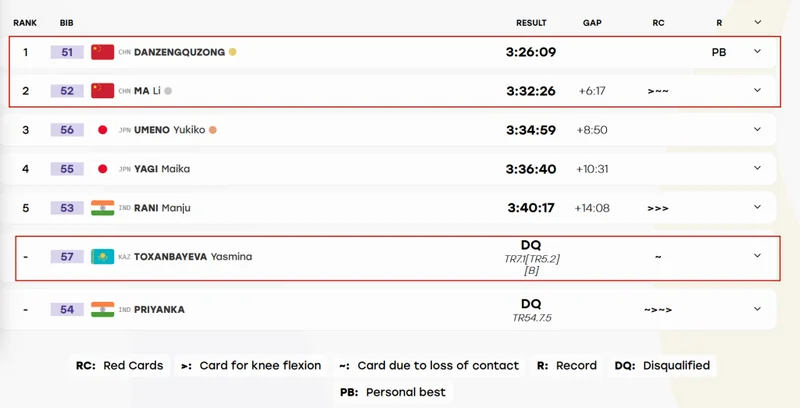Click Japan flag beside UMENO Yukiko
Image resolution: width=800 pixels, height=408 pixels.
click(103, 130)
